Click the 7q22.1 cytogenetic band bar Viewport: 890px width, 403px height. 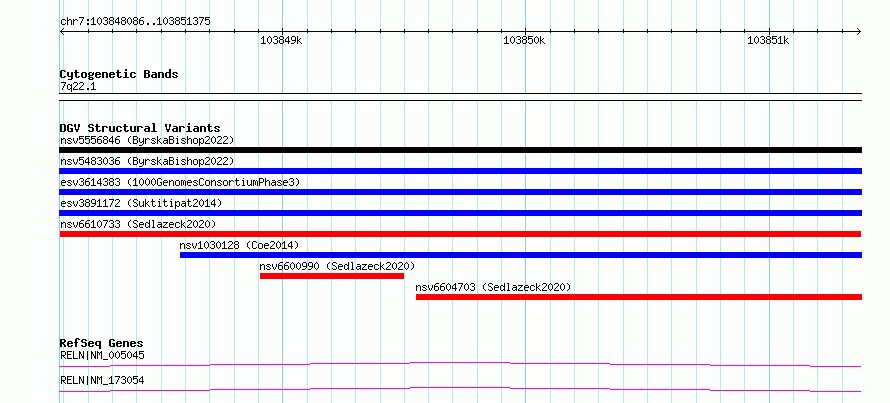tap(460, 97)
